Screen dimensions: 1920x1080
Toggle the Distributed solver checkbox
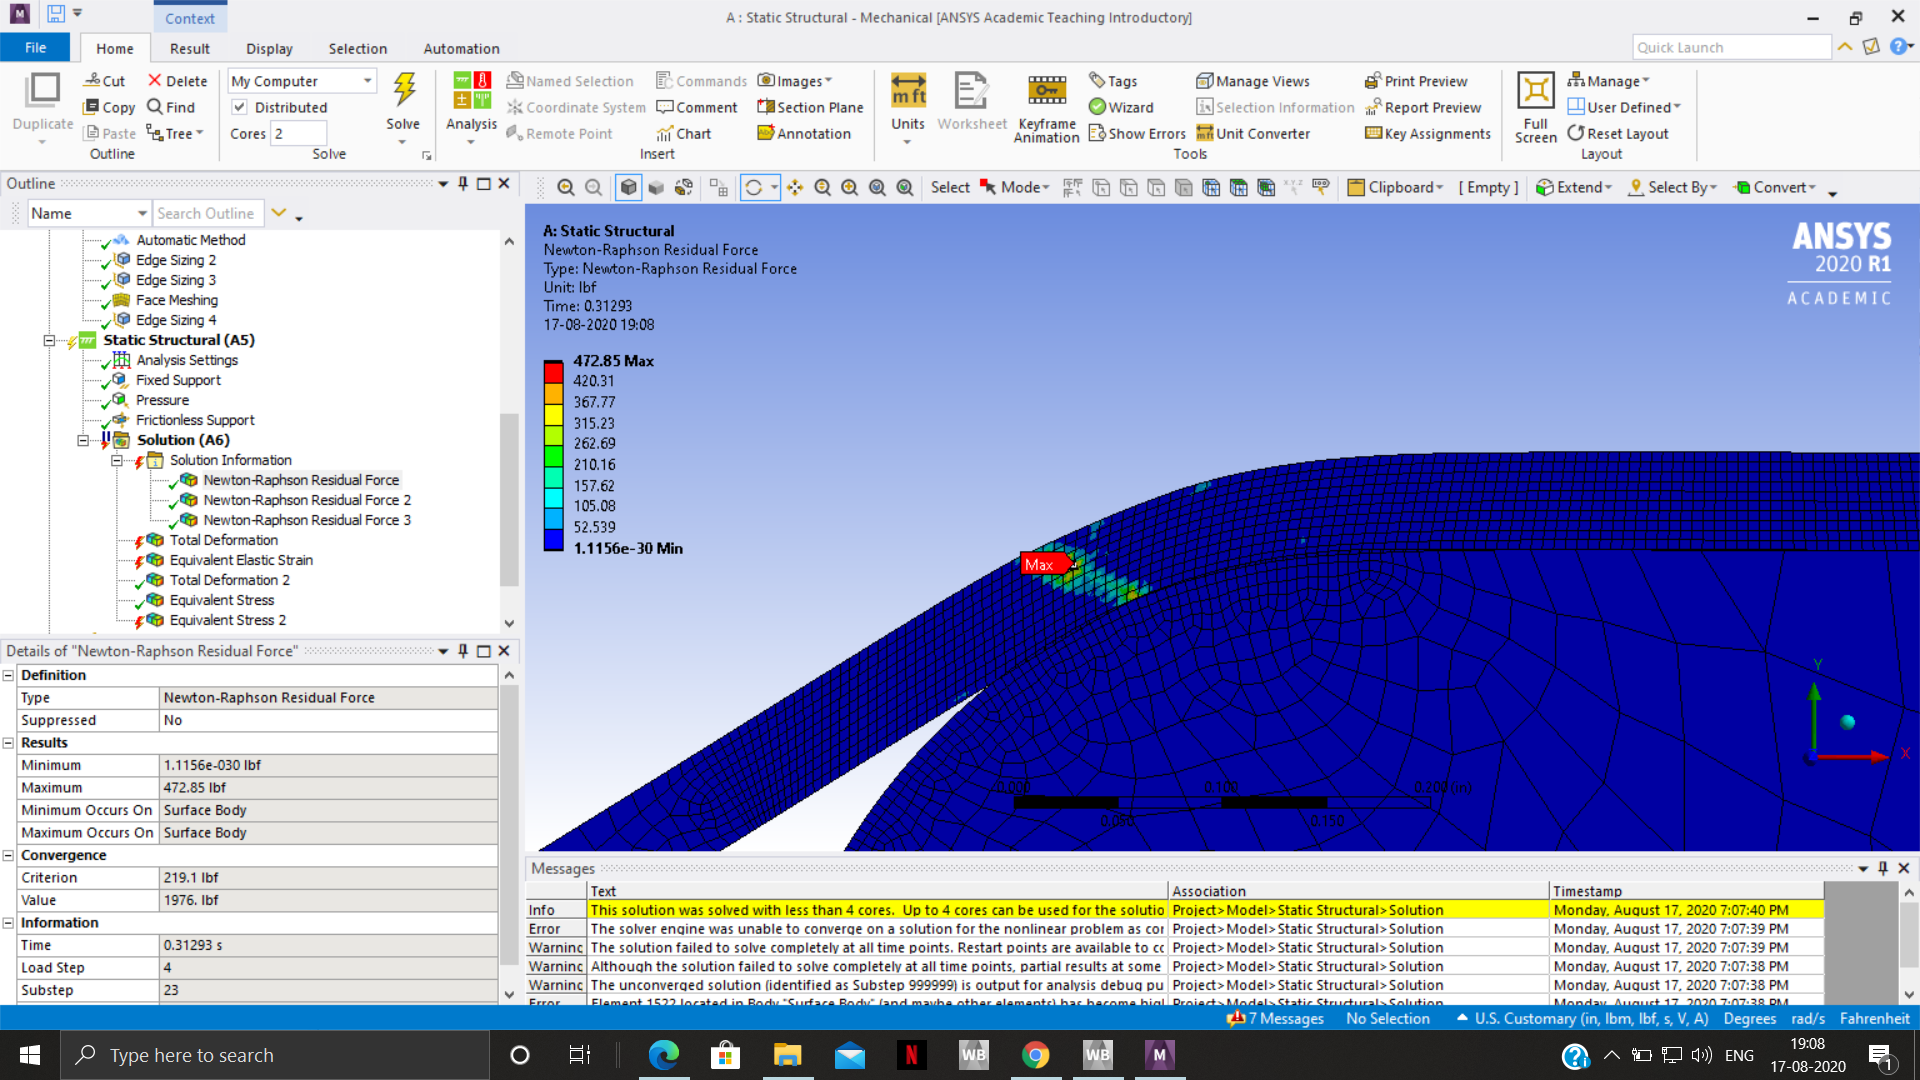(x=240, y=107)
